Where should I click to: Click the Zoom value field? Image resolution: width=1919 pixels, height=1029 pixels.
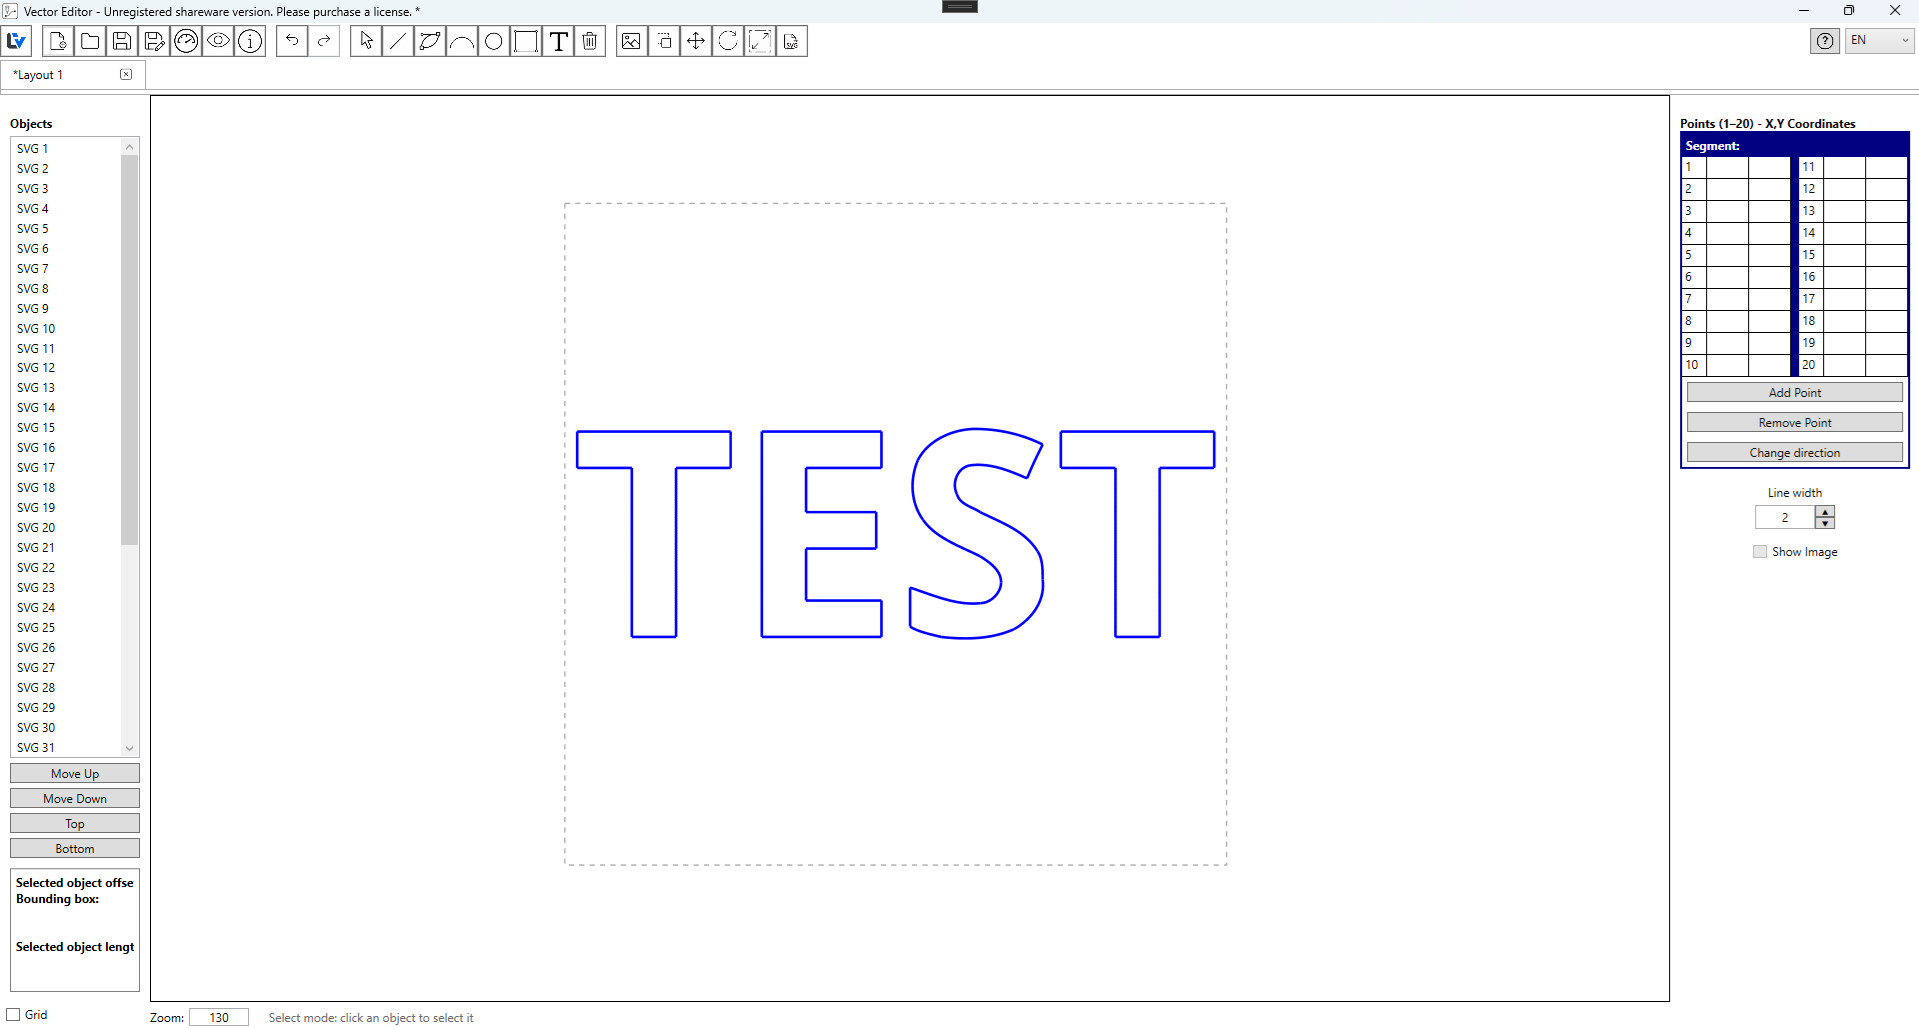pos(219,1017)
